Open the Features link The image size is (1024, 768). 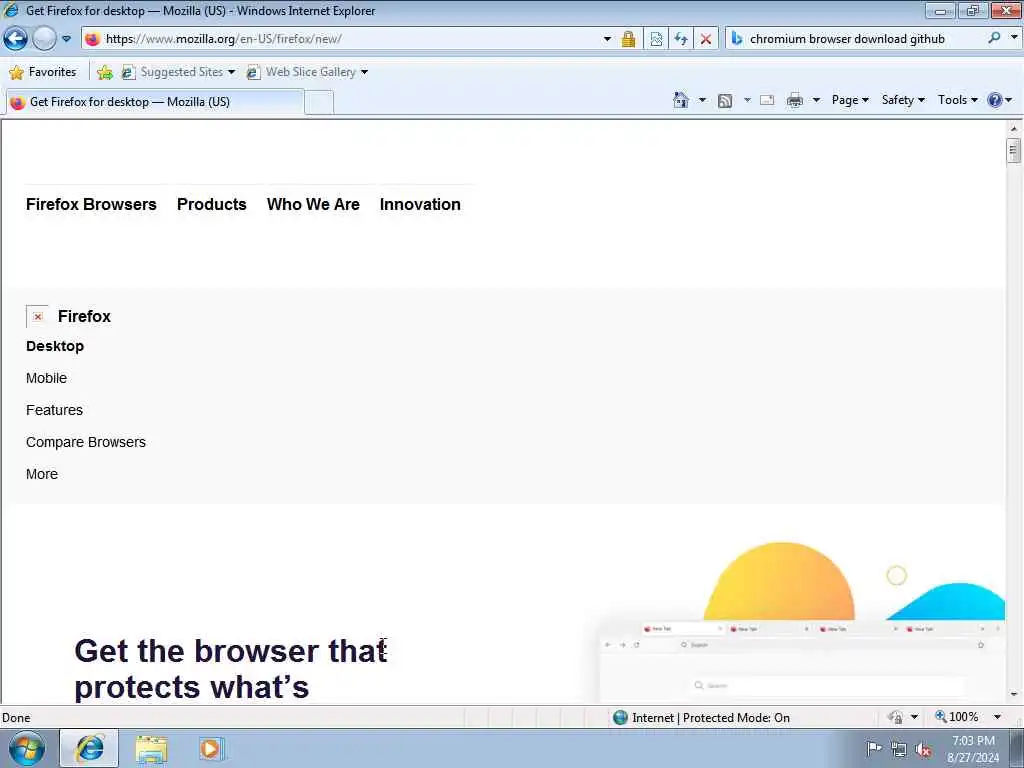click(x=54, y=410)
